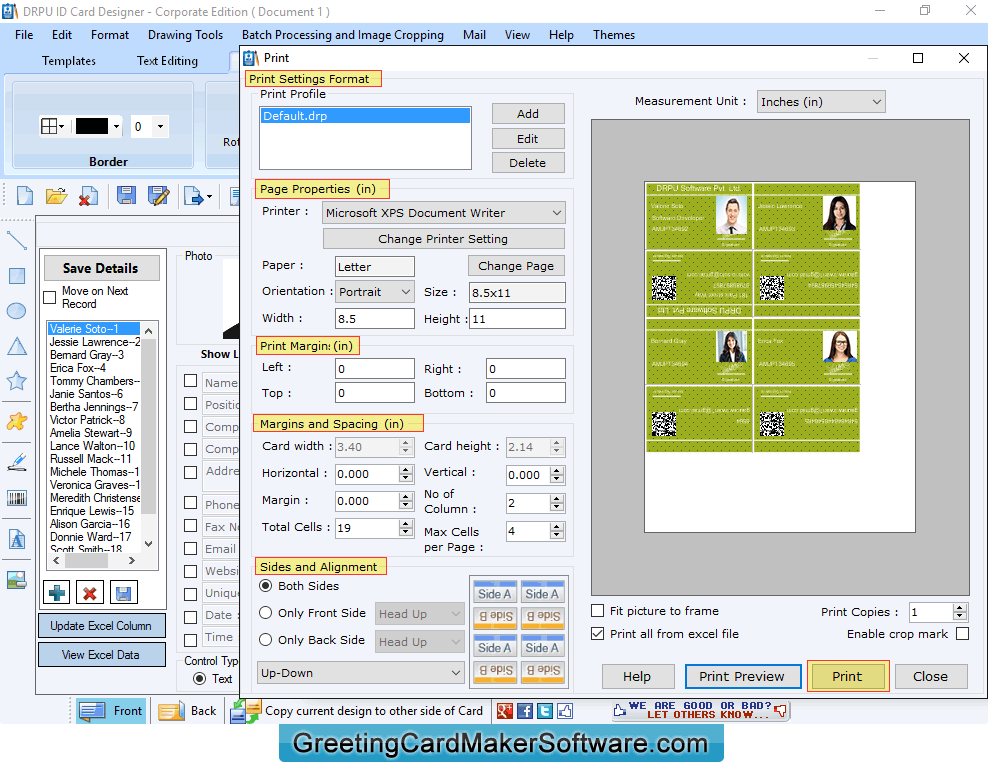Select the Image insert tool
988x762 pixels.
click(x=16, y=580)
